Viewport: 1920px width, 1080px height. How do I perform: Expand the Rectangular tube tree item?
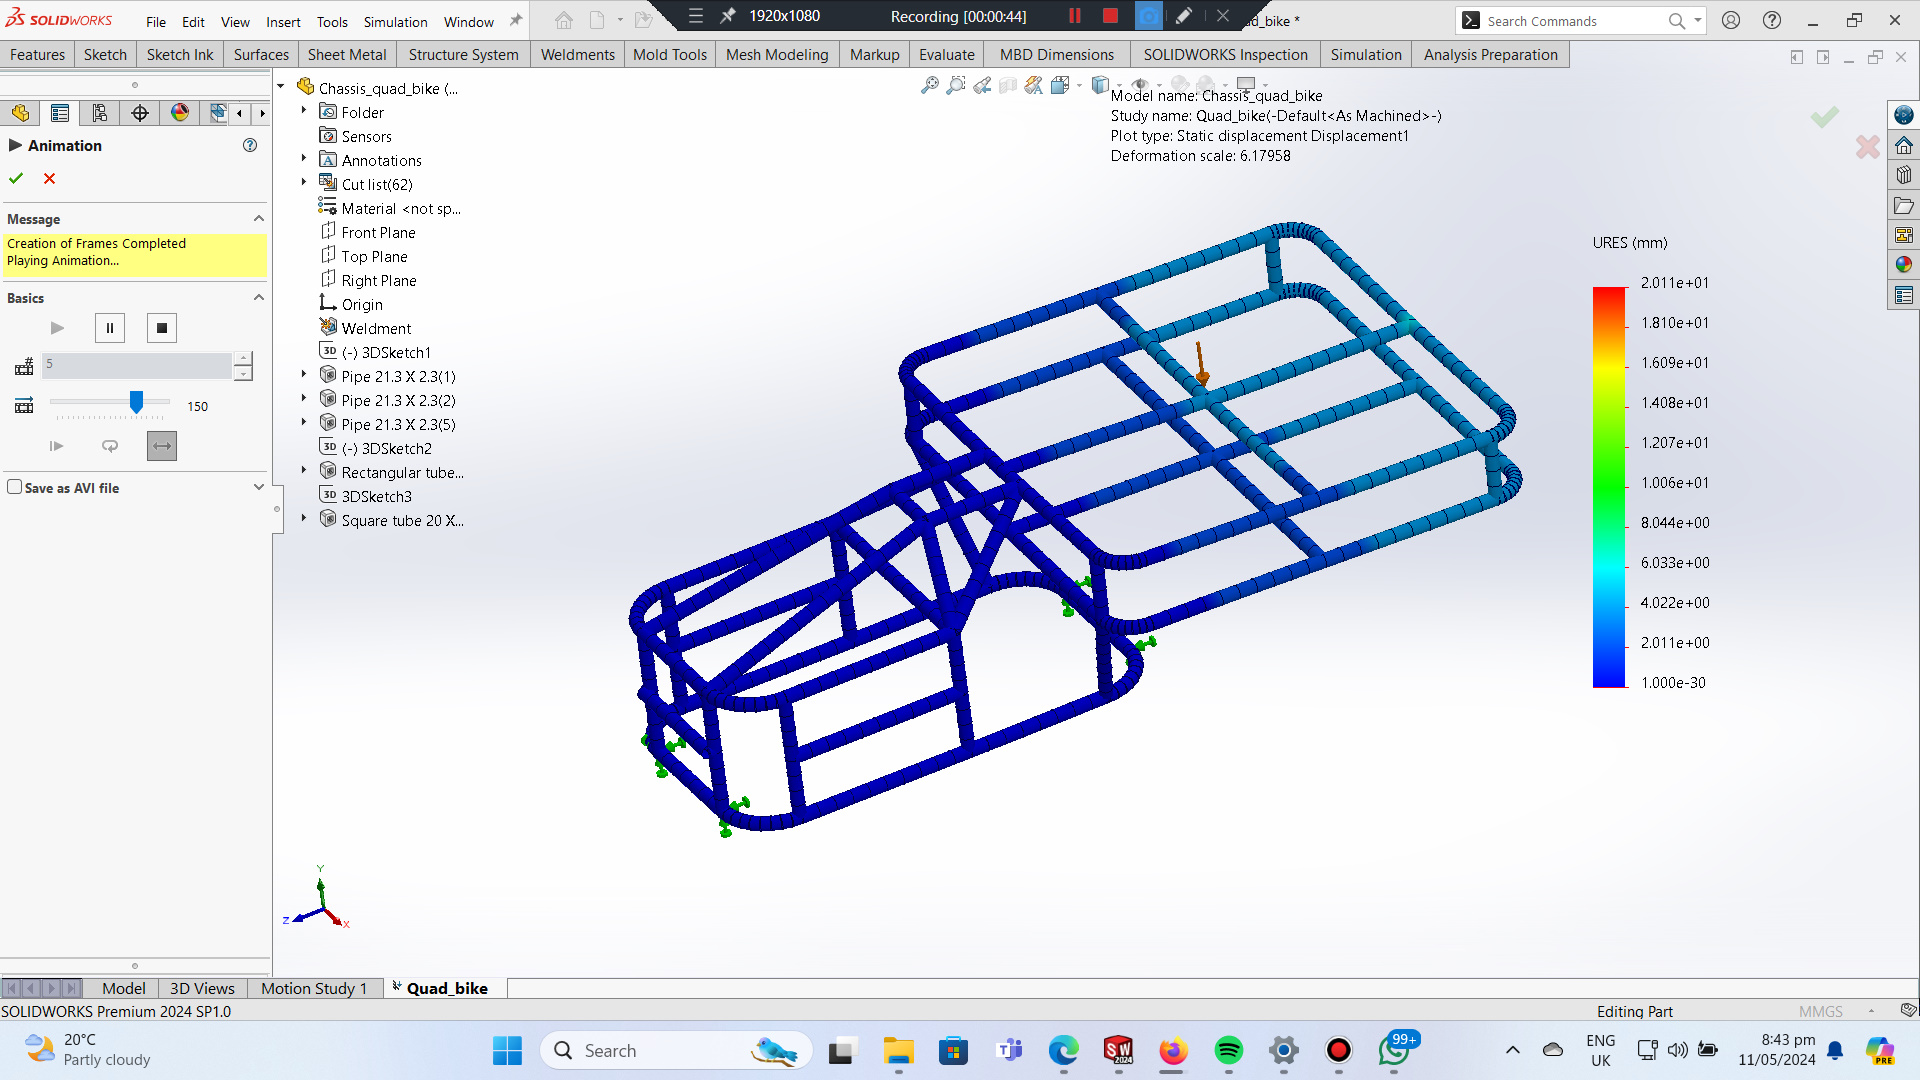click(304, 471)
